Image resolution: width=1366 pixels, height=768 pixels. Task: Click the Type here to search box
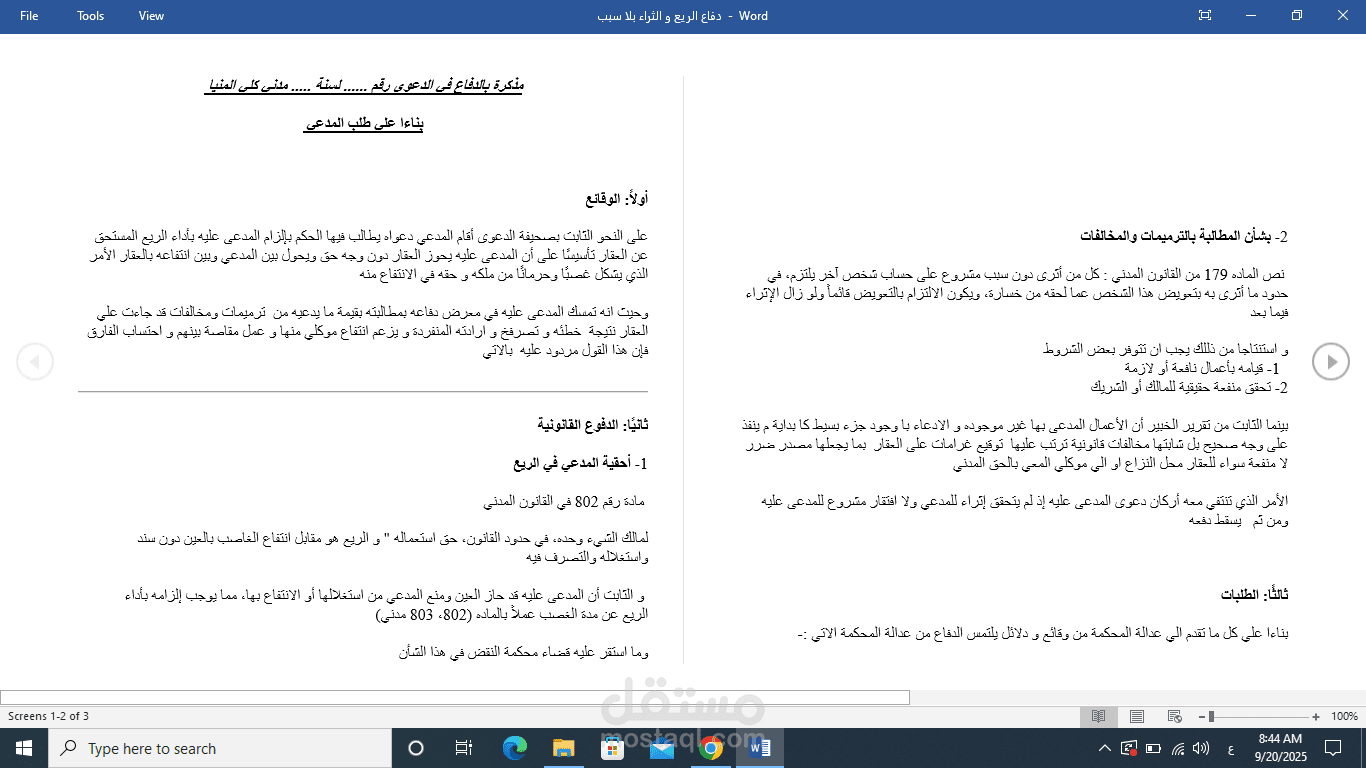point(220,748)
